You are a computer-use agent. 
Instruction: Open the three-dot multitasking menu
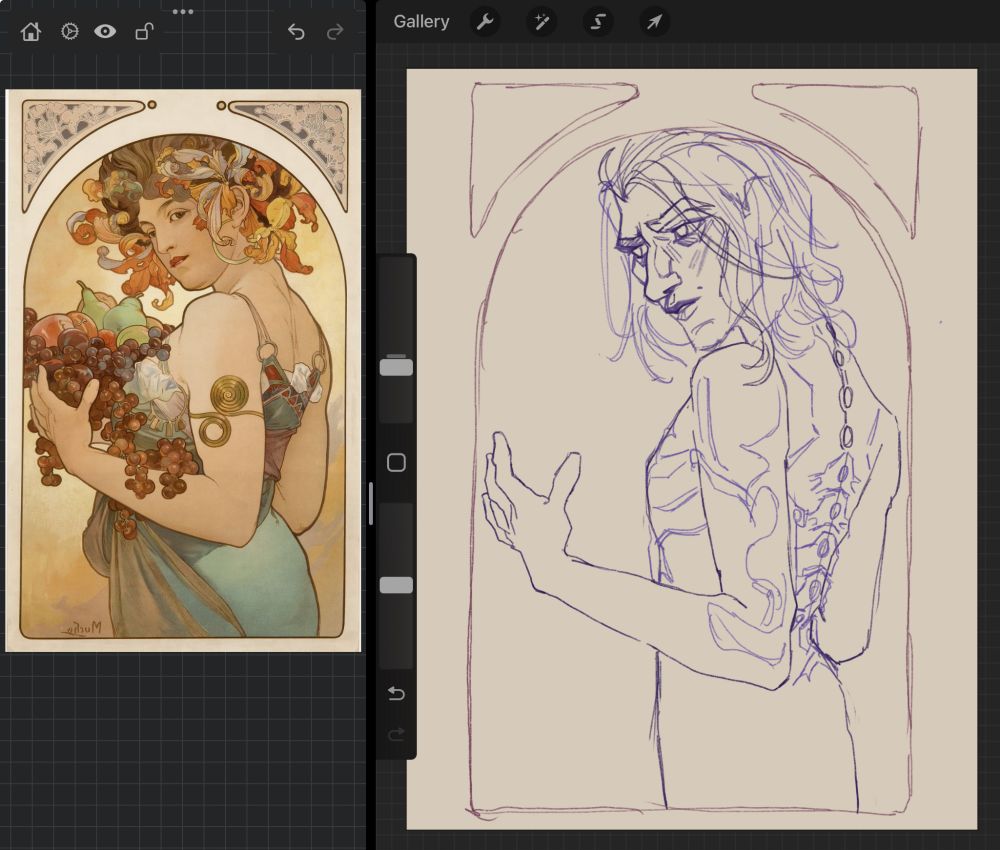point(183,11)
